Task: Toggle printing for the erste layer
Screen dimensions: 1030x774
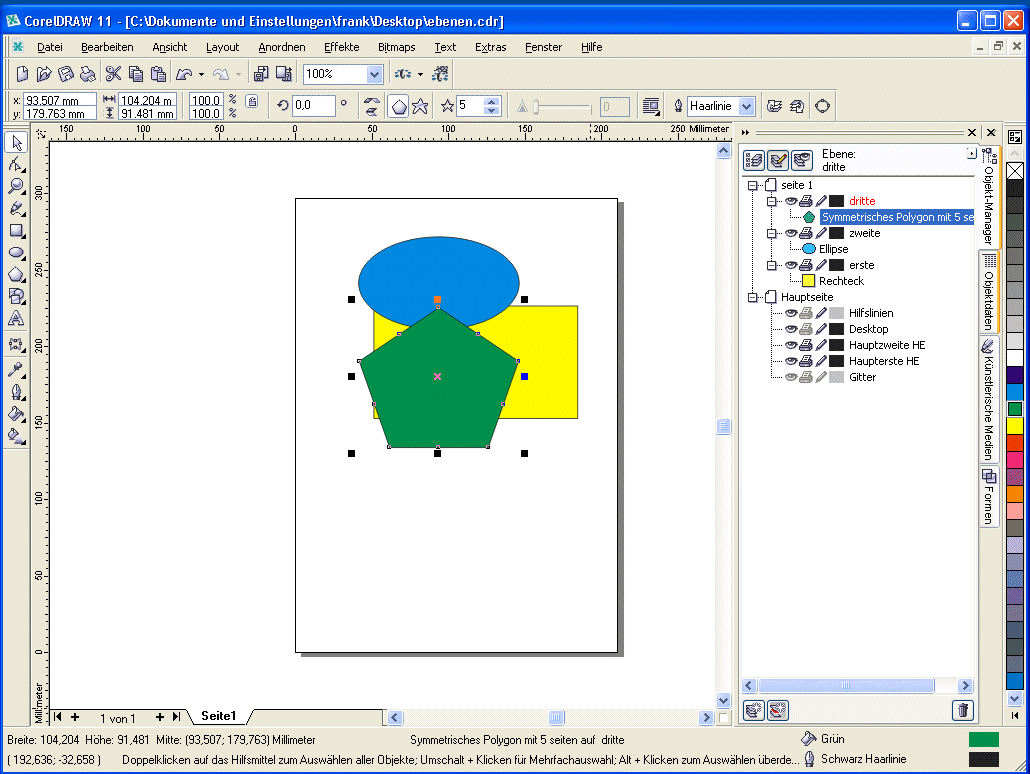Action: [x=805, y=265]
